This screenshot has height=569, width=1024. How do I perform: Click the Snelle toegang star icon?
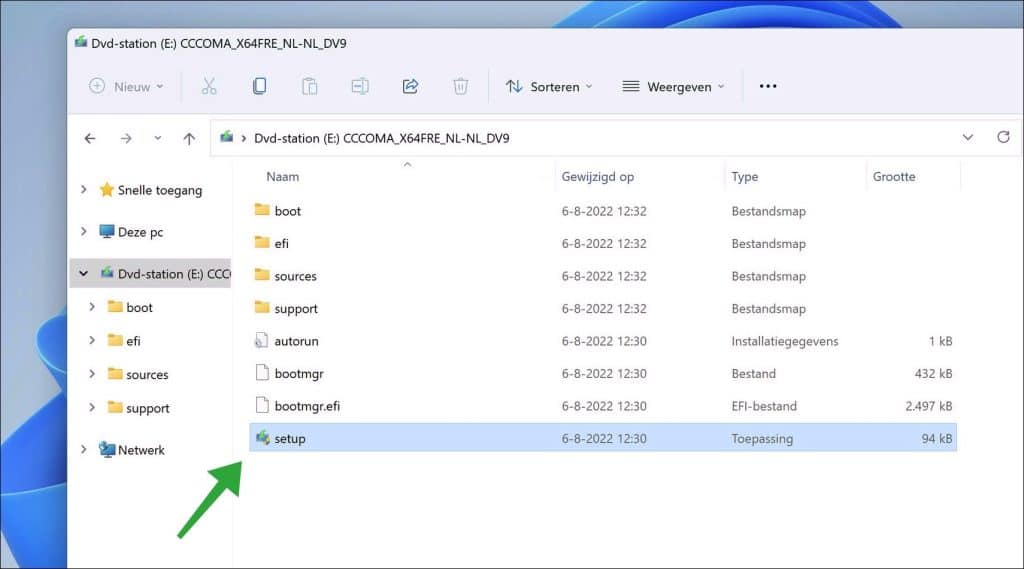106,189
